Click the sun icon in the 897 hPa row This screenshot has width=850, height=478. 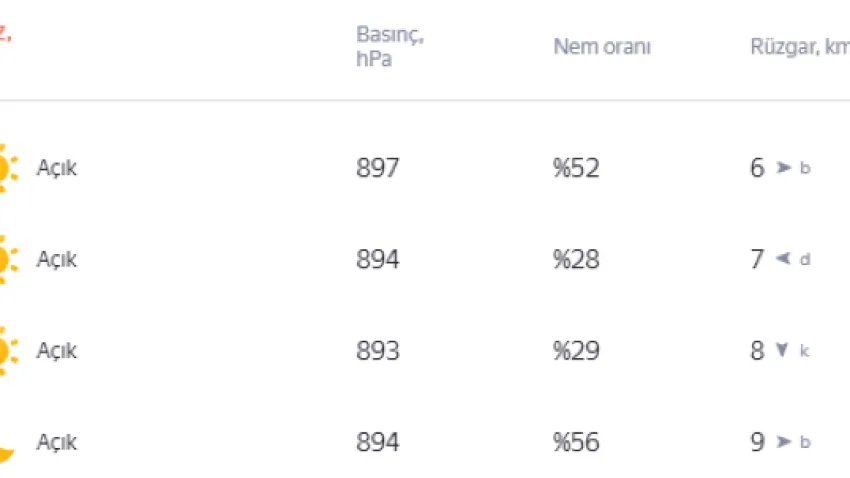point(6,168)
